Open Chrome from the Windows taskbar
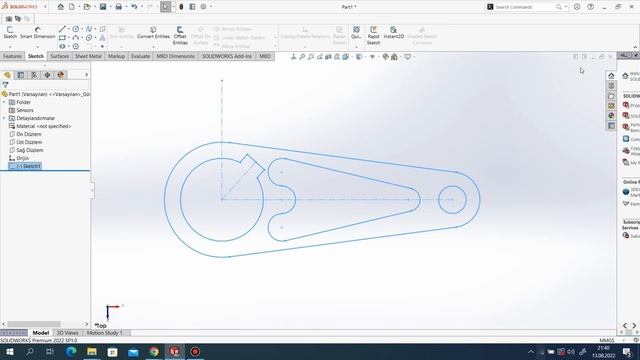The height and width of the screenshot is (360, 640). click(154, 351)
